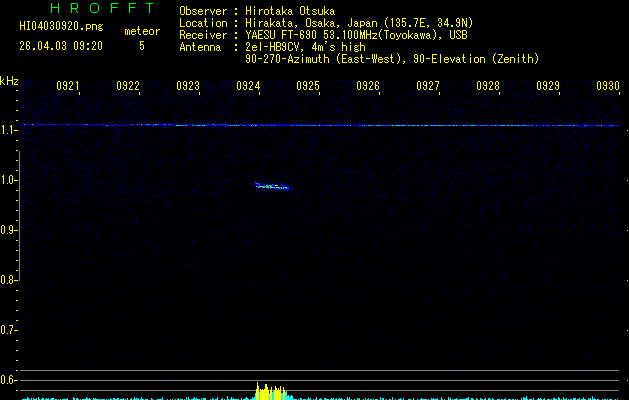629x400 pixels.
Task: Click the 0.7 frequency axis label
Action: pyautogui.click(x=8, y=330)
